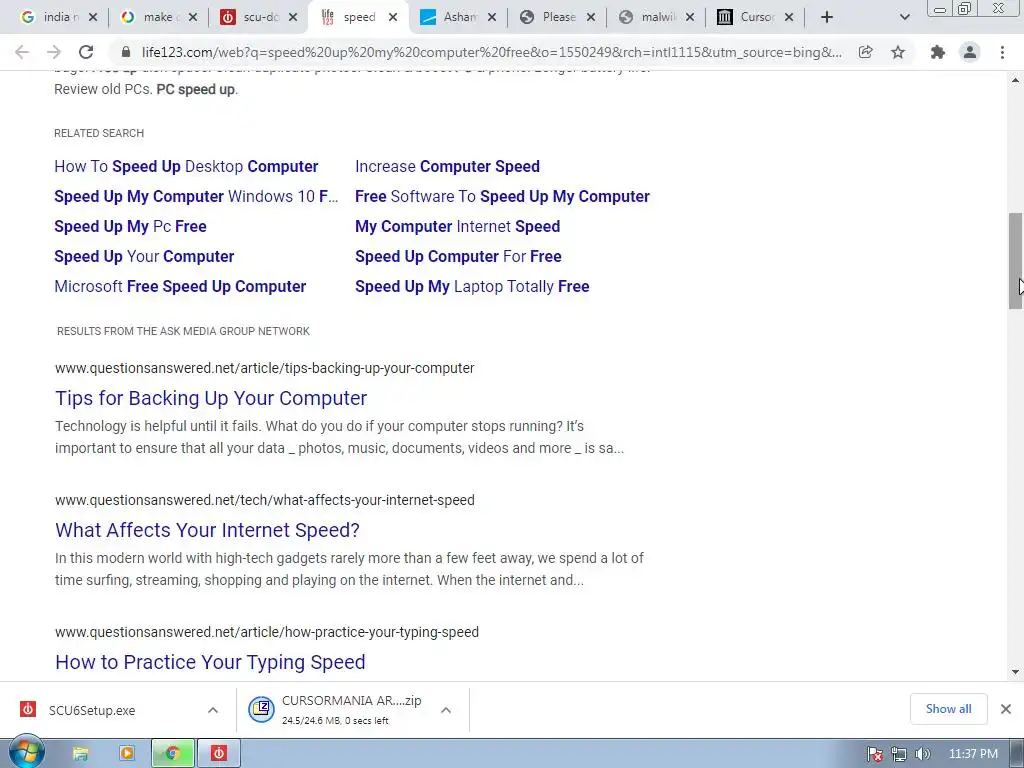This screenshot has width=1024, height=768.
Task: Click the how-practice-your-typing-speed URL text
Action: click(267, 632)
